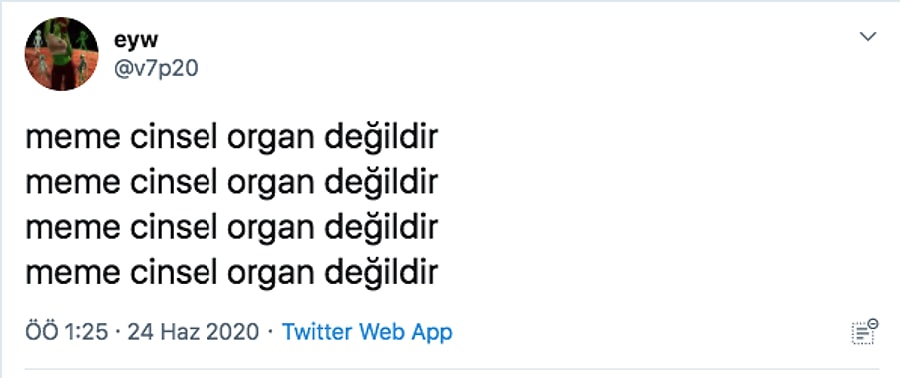Image resolution: width=900 pixels, height=378 pixels.
Task: Visit the eyw display name
Action: coord(136,40)
